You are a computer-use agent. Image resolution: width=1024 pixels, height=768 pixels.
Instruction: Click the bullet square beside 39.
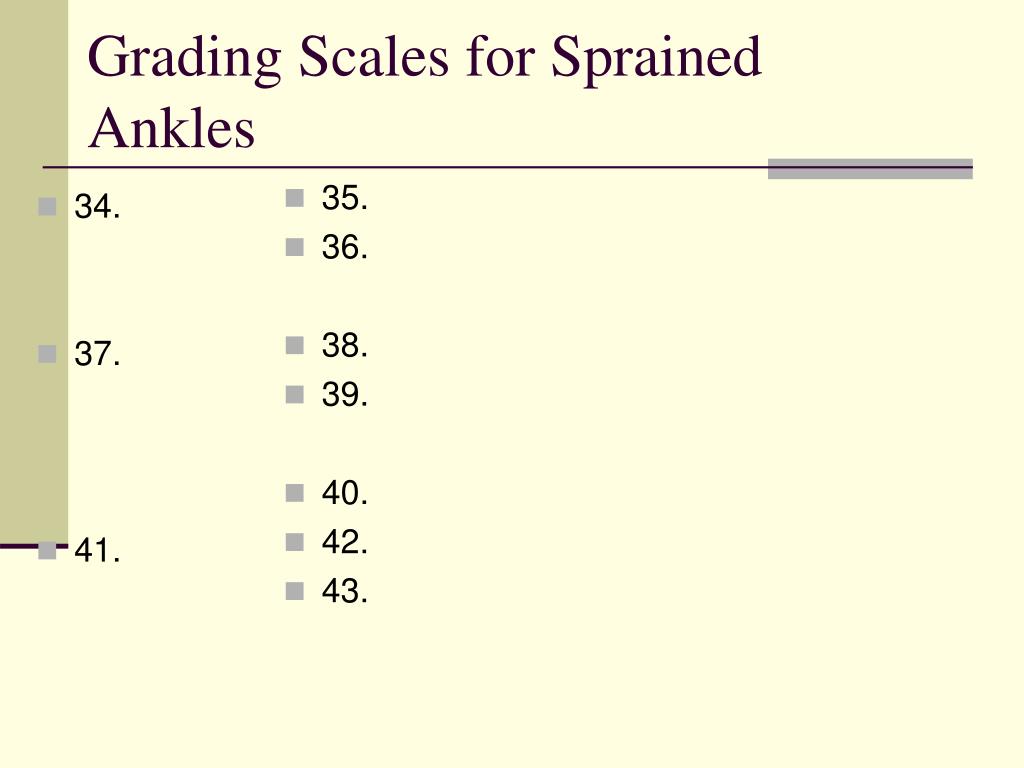point(295,394)
